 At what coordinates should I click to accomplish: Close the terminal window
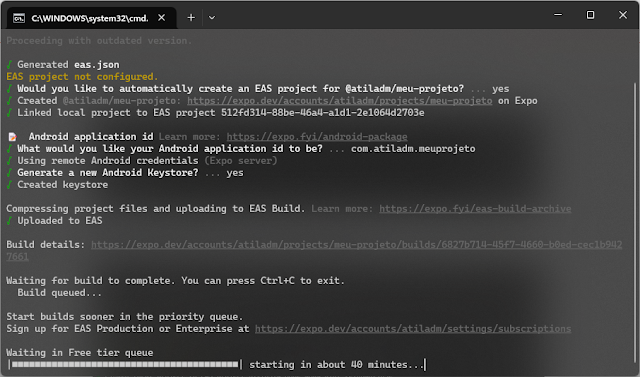623,15
